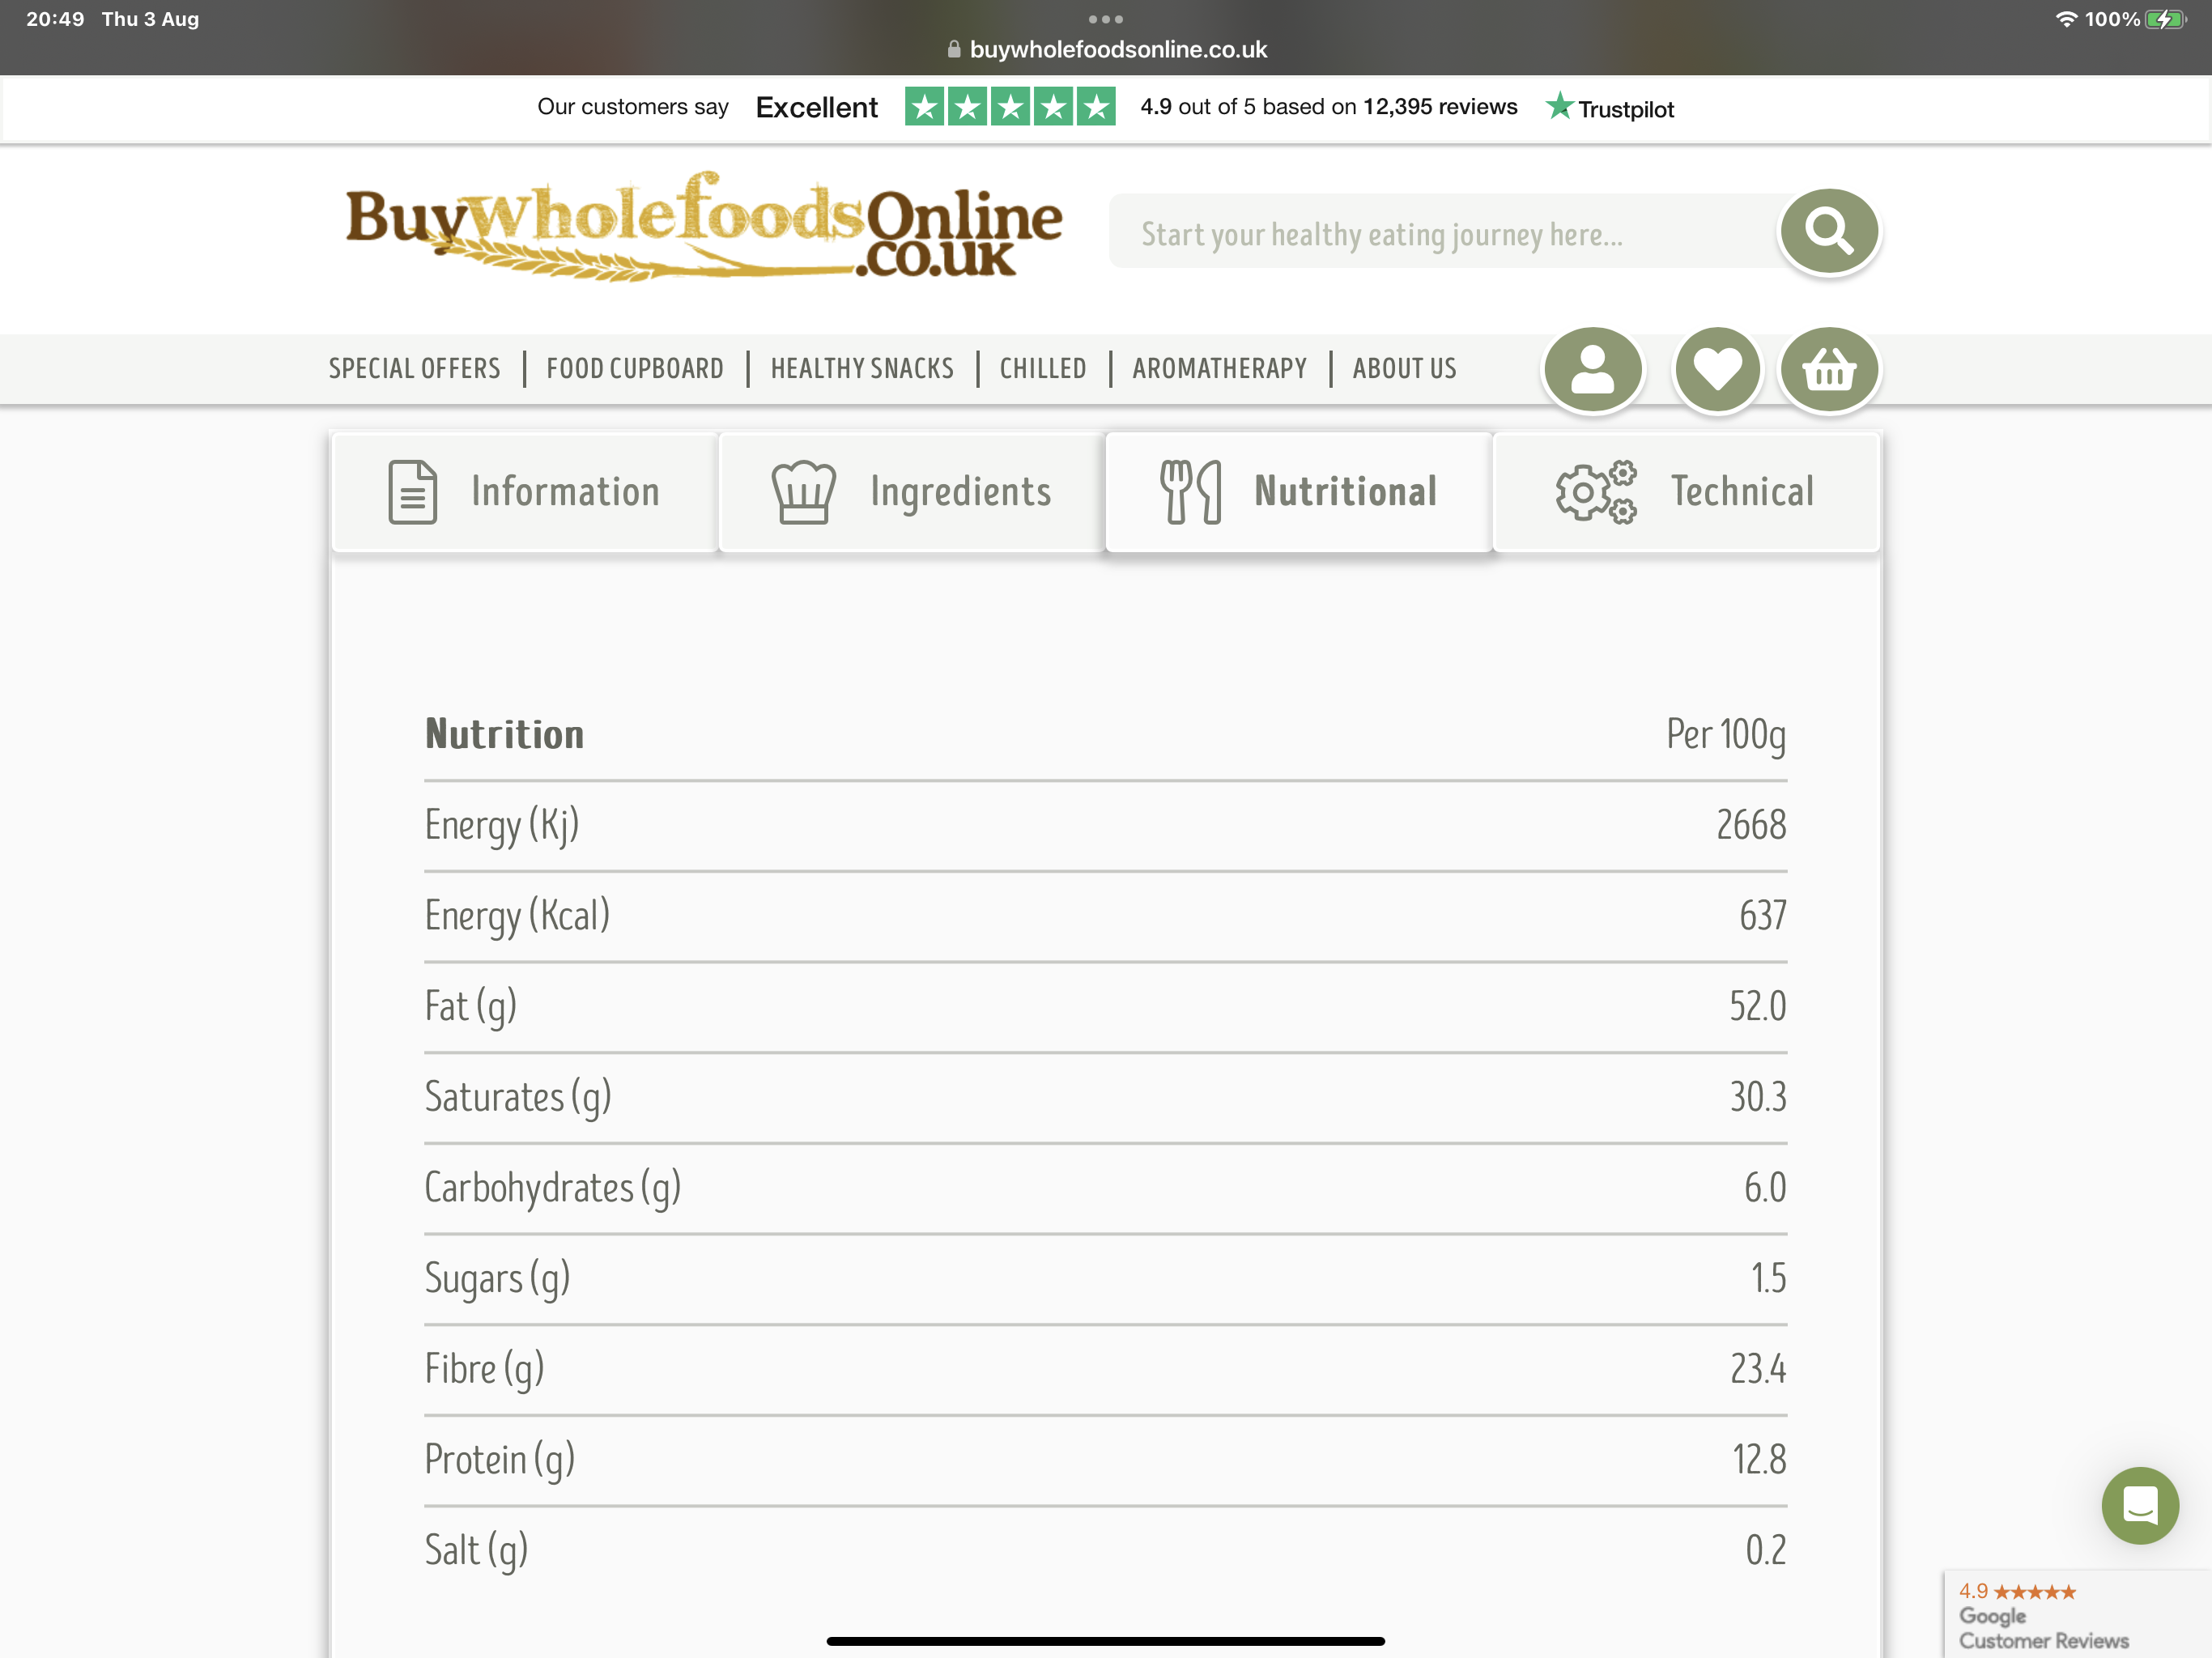Click the green search magnifier button
This screenshot has height=1658, width=2212.
[1828, 231]
